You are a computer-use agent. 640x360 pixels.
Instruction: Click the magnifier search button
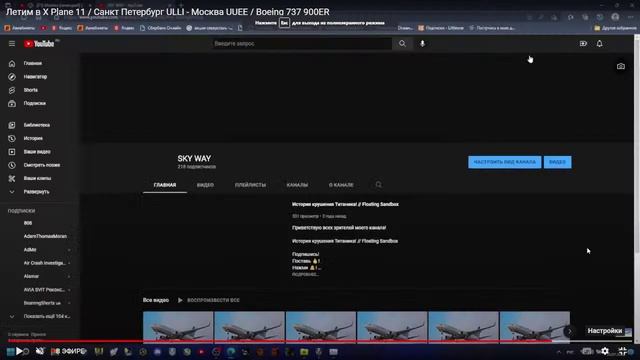pos(402,44)
